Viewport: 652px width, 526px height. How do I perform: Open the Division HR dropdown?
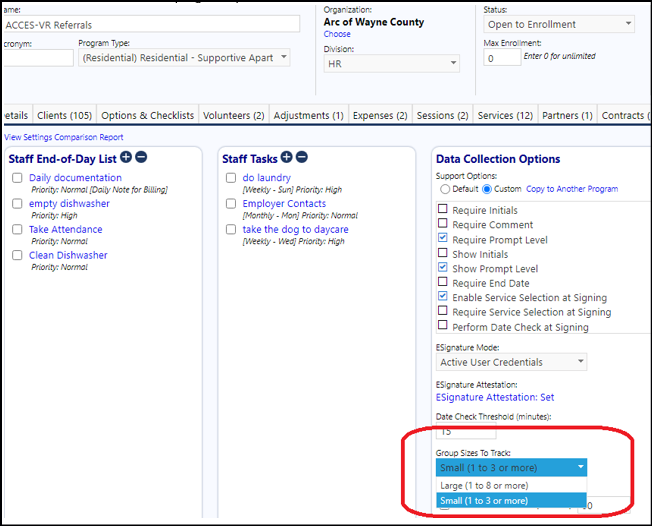point(392,64)
